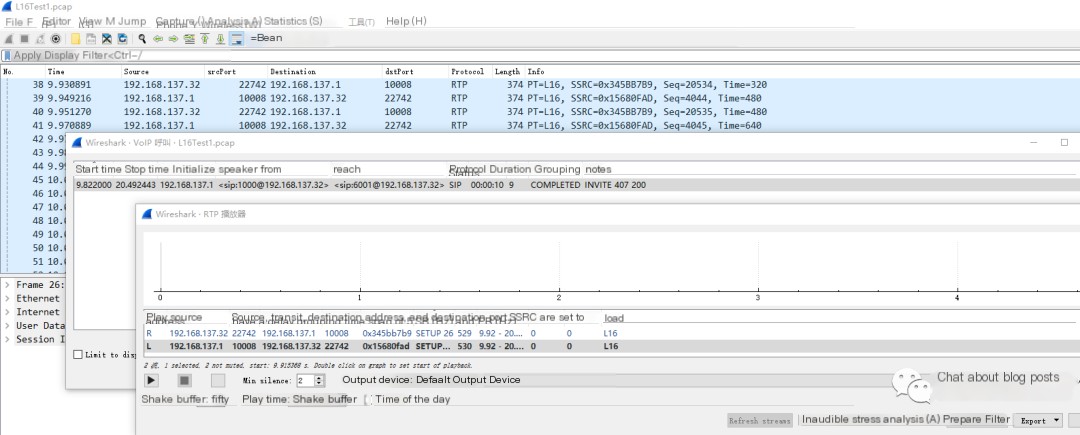This screenshot has height=435, width=1080.
Task: Sort packets by Length column header
Action: click(508, 72)
